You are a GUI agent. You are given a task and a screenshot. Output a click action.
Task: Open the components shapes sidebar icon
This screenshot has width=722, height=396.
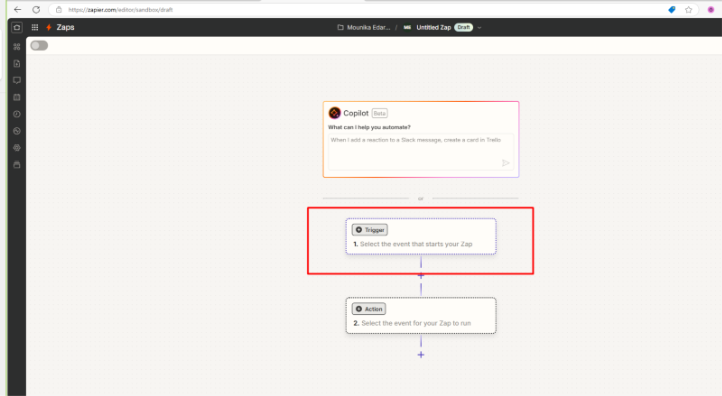(x=17, y=47)
